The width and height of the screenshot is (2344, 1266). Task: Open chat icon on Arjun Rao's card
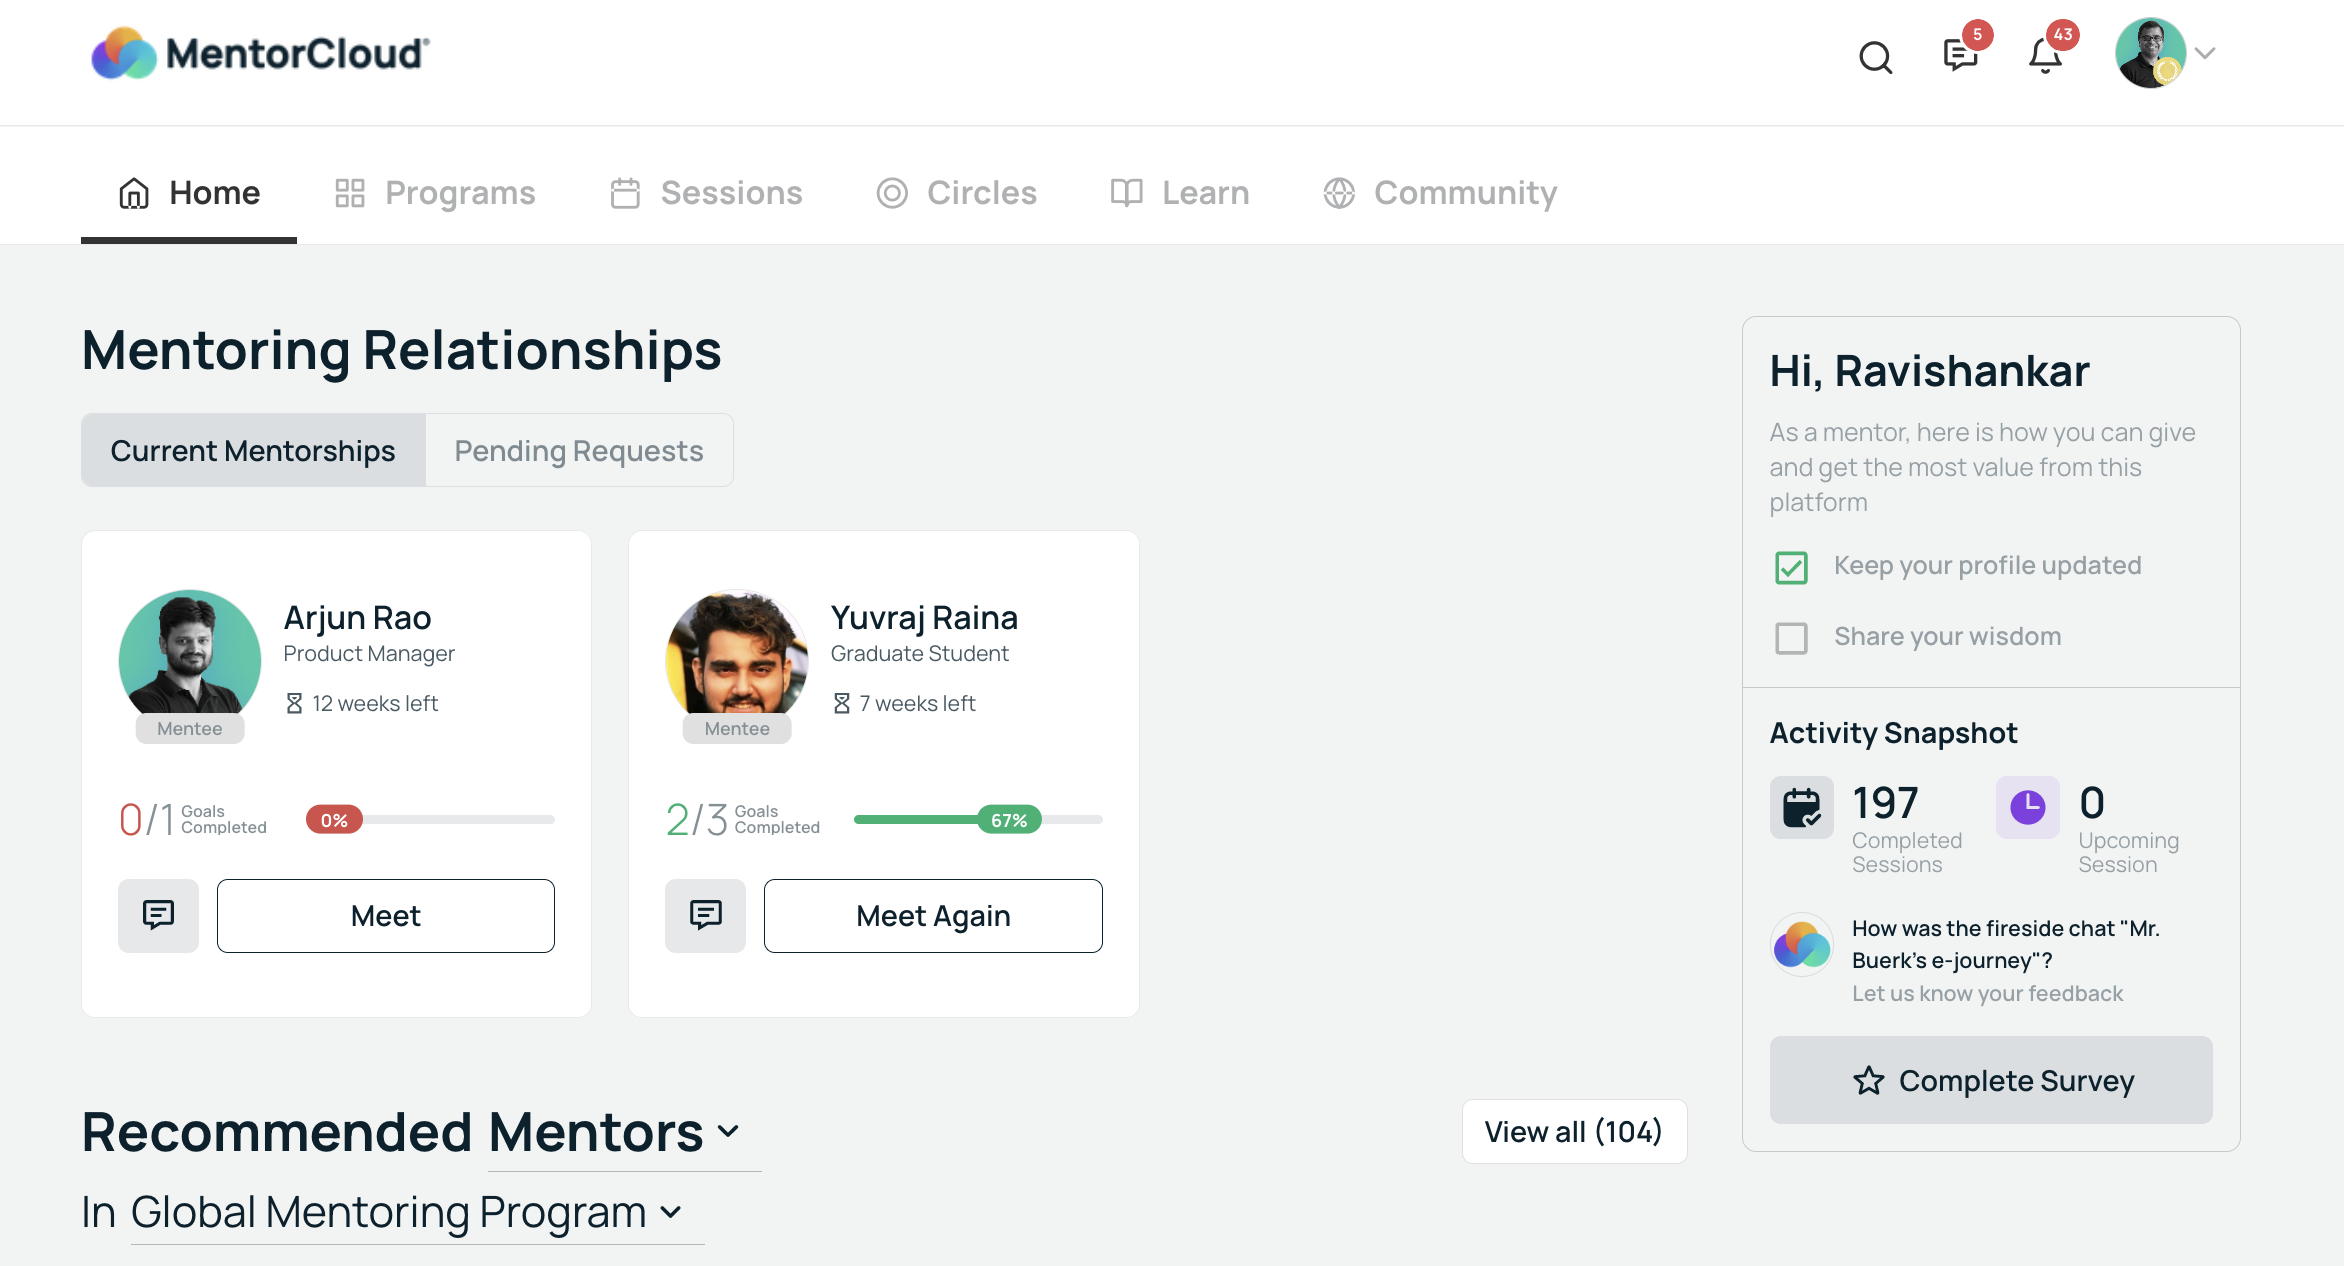coord(158,915)
